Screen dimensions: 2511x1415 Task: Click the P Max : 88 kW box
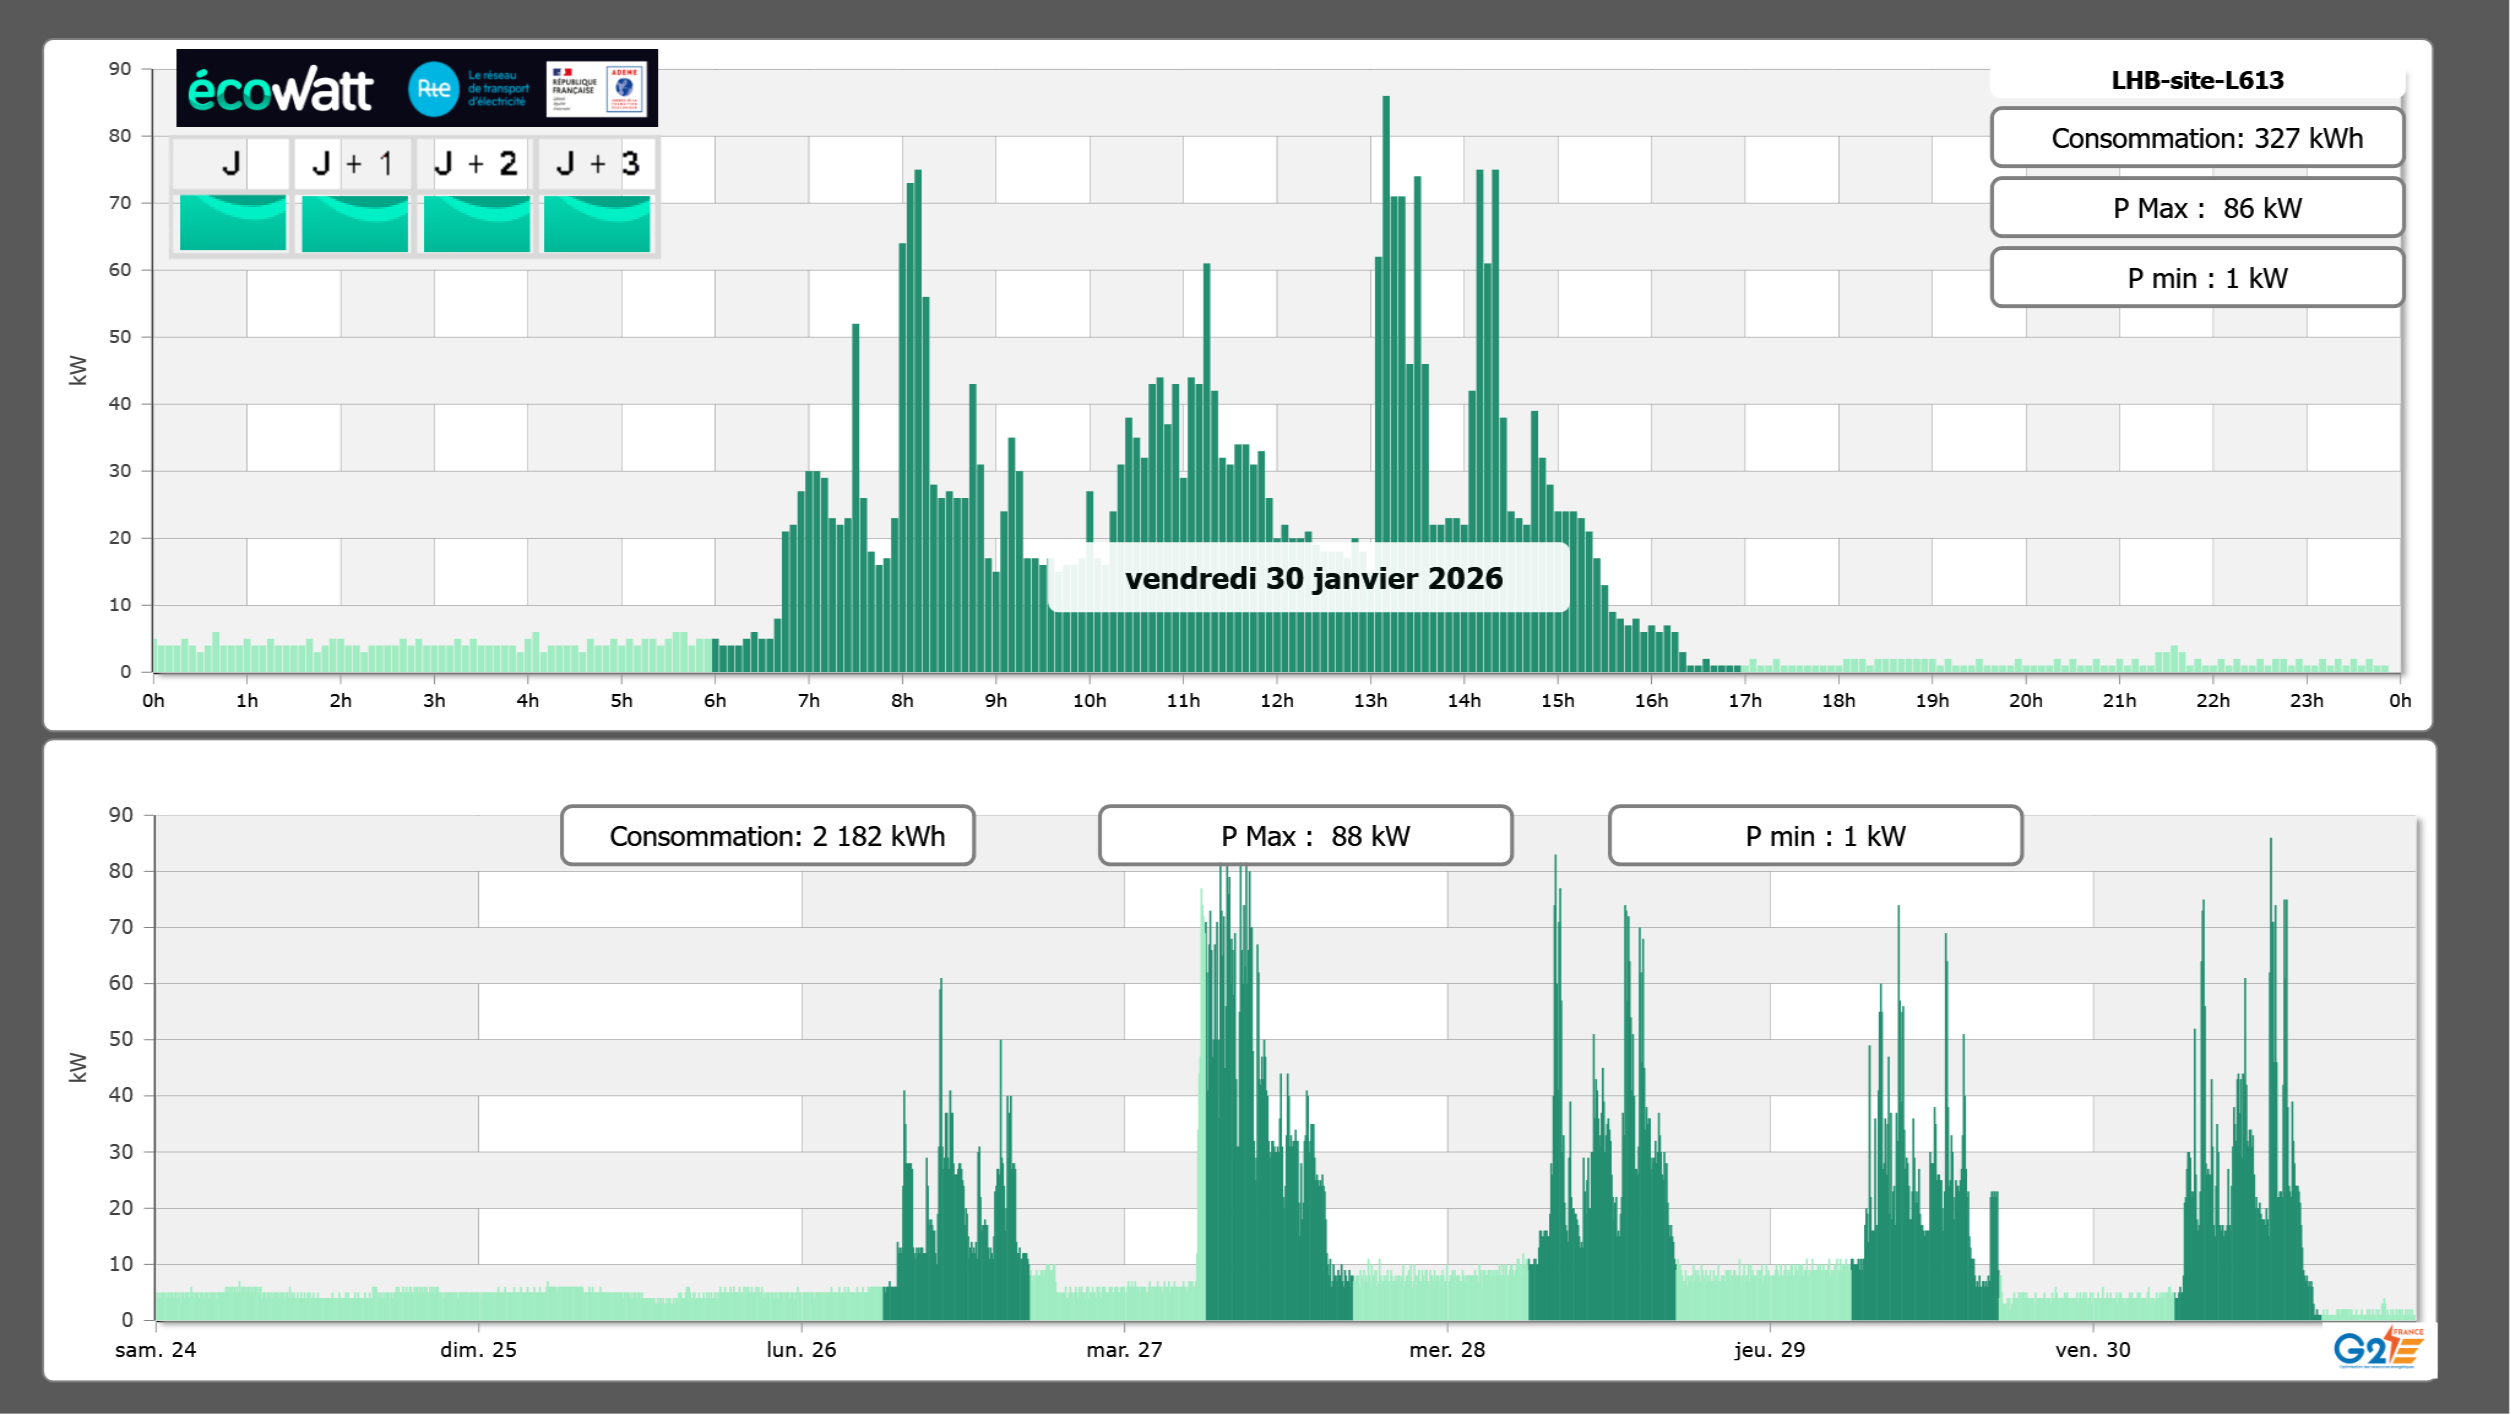click(x=1305, y=836)
